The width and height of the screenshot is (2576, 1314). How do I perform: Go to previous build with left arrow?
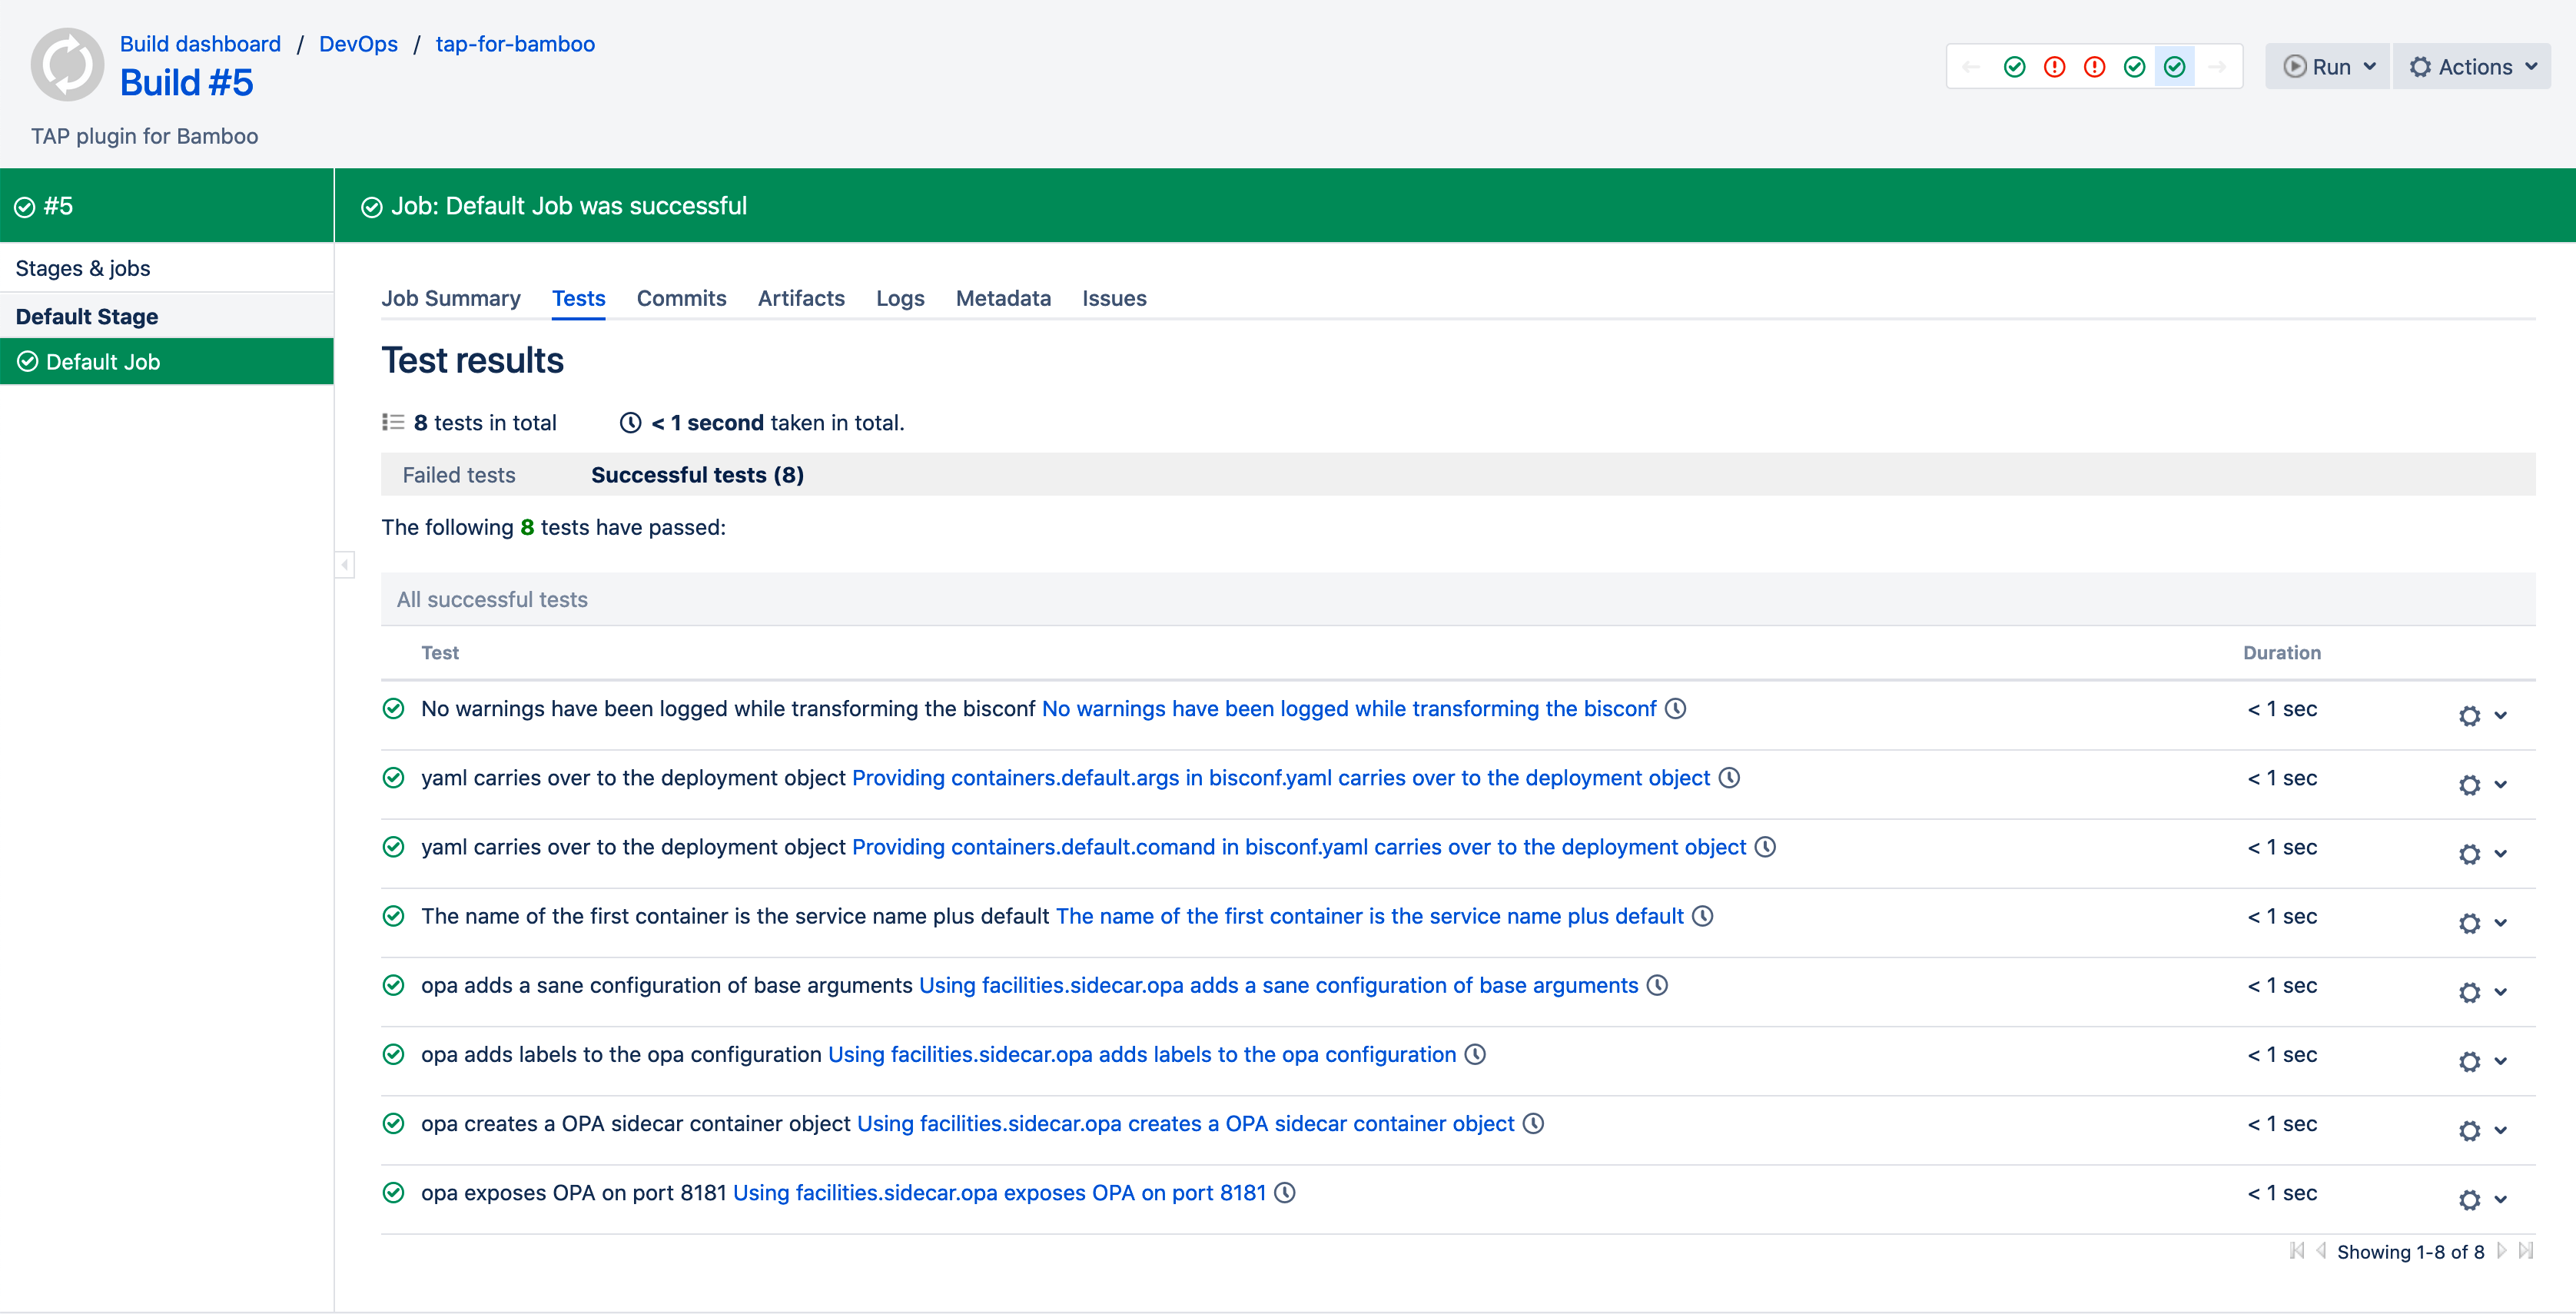(x=1971, y=67)
